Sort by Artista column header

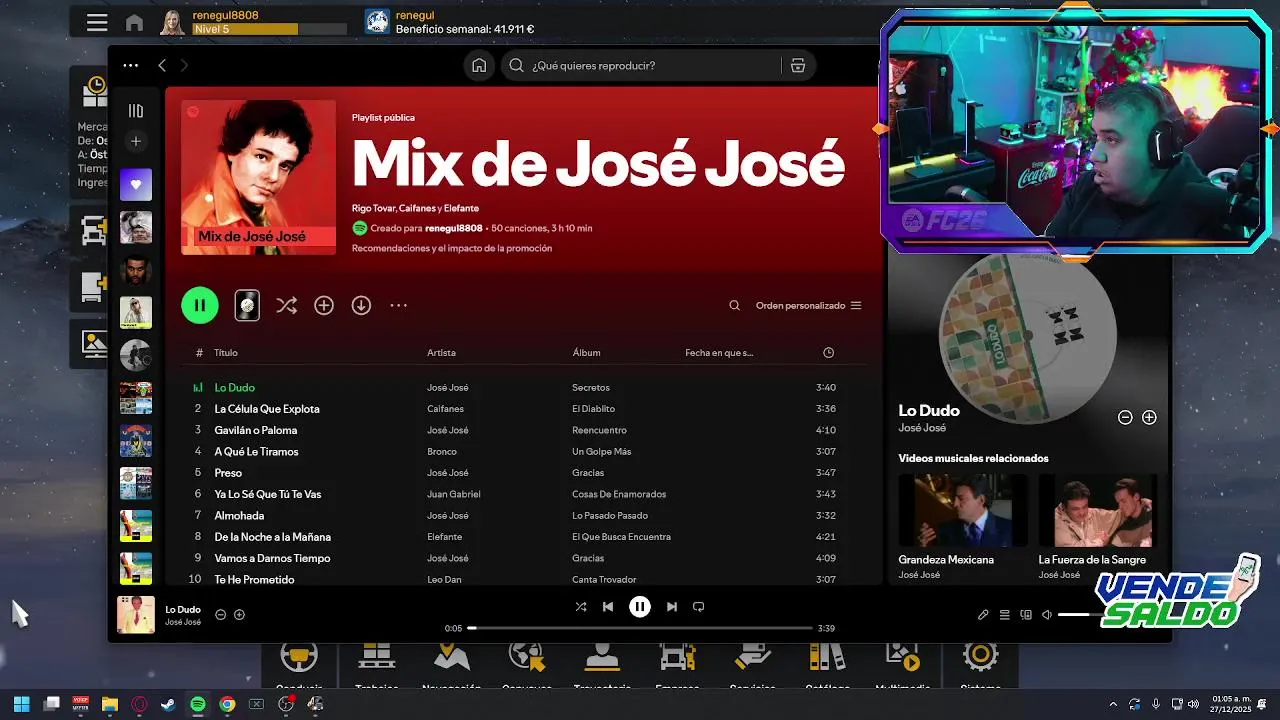click(441, 353)
